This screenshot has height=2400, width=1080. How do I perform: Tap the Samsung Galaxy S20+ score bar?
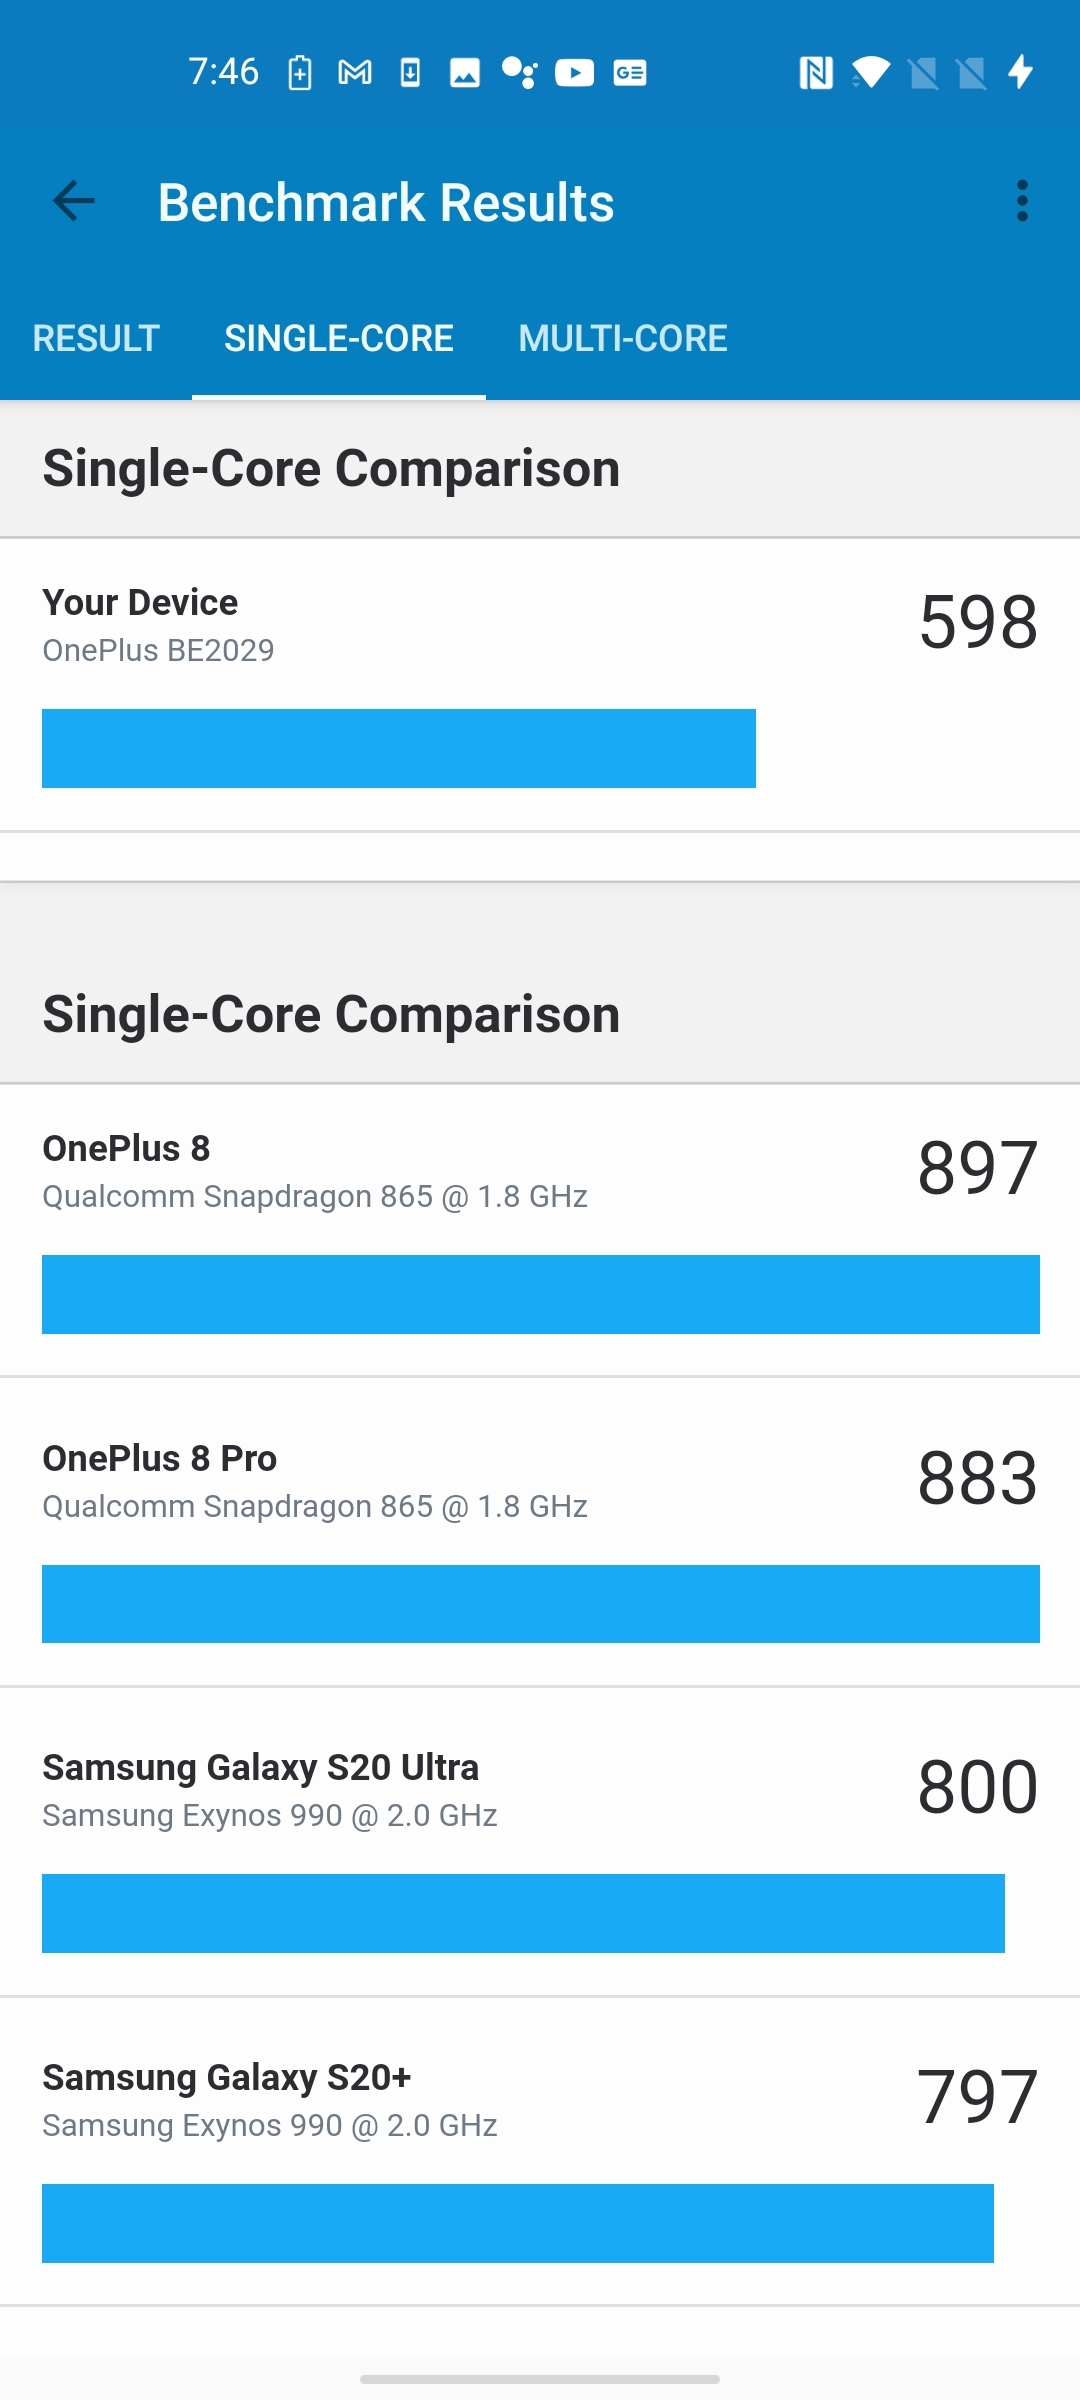click(x=517, y=2223)
